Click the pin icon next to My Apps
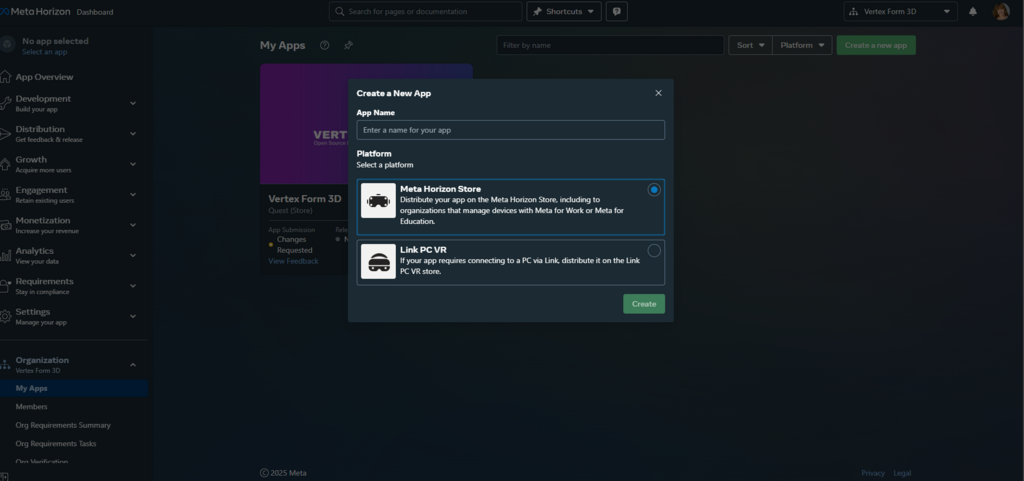The image size is (1024, 481). (x=348, y=45)
